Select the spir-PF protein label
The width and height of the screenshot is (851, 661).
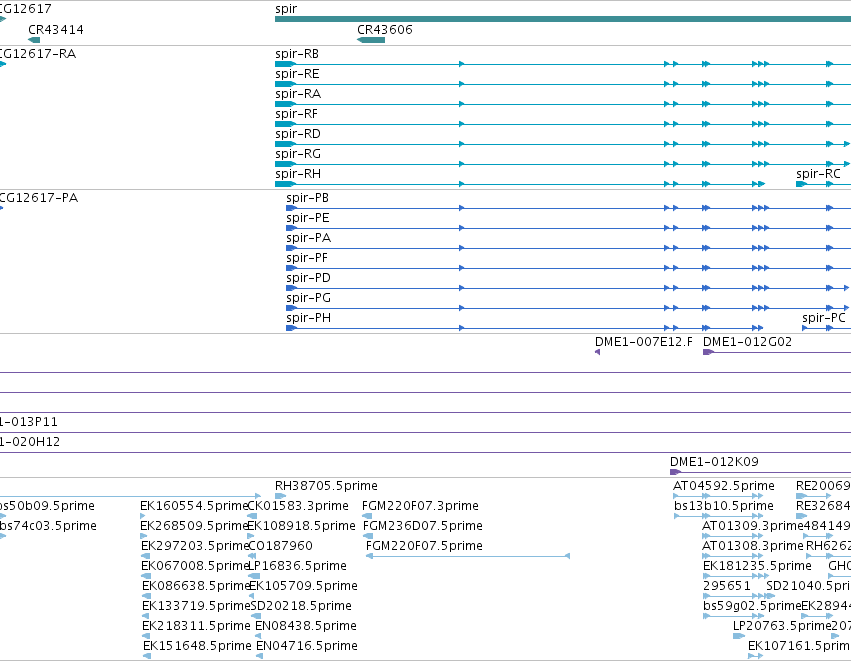(x=307, y=258)
